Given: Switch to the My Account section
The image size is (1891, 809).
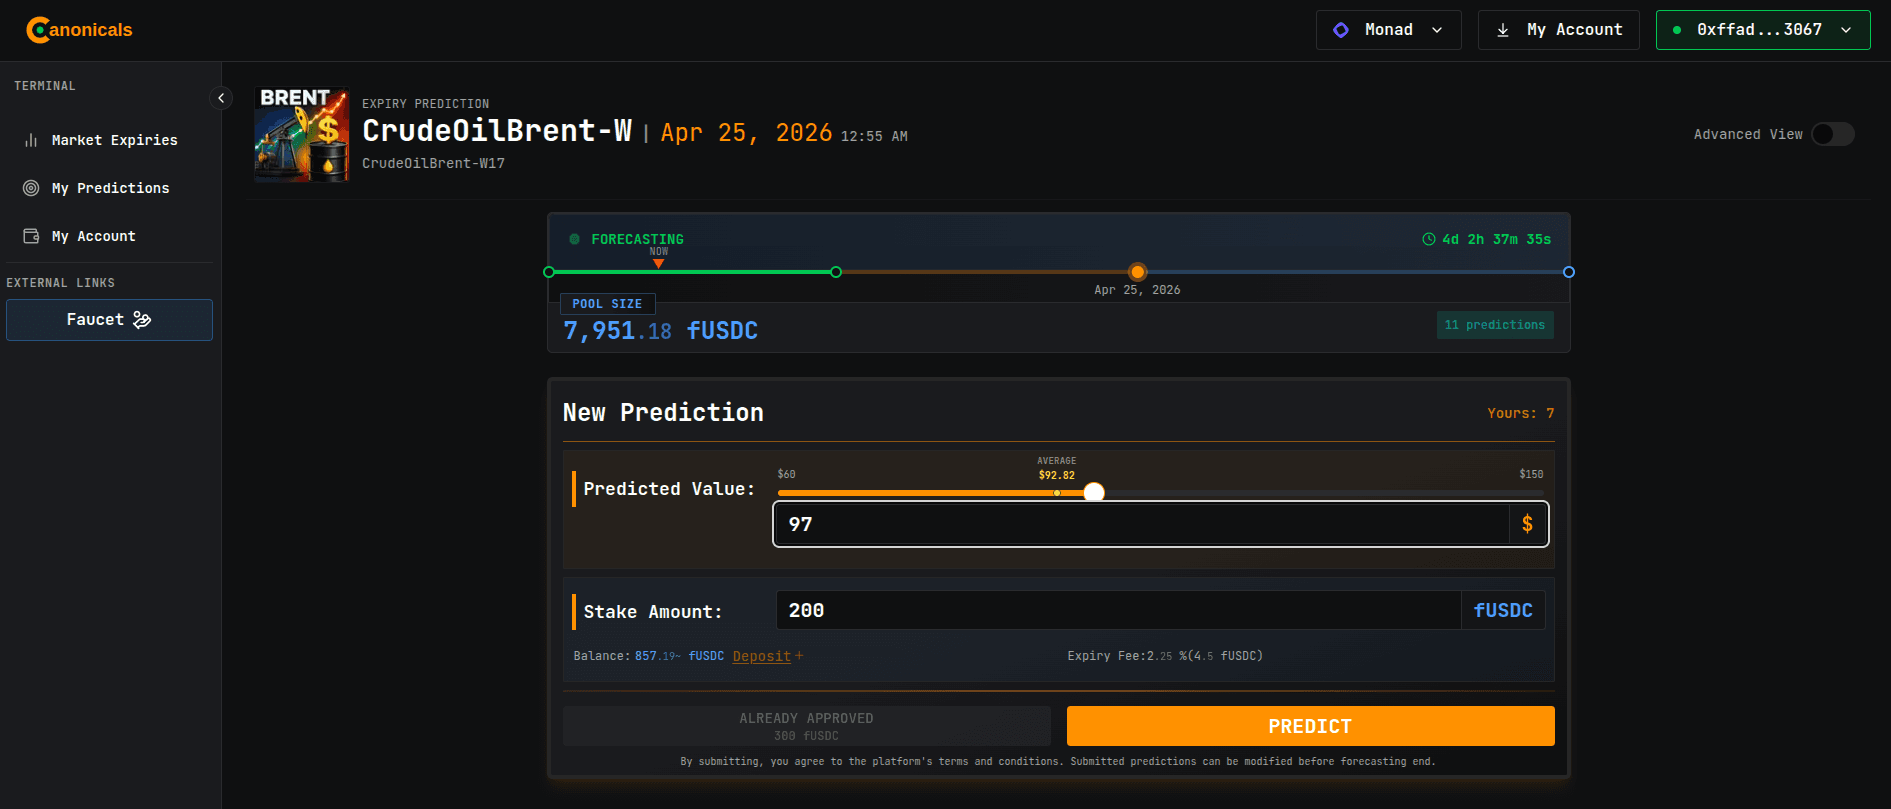Looking at the screenshot, I should tap(94, 235).
